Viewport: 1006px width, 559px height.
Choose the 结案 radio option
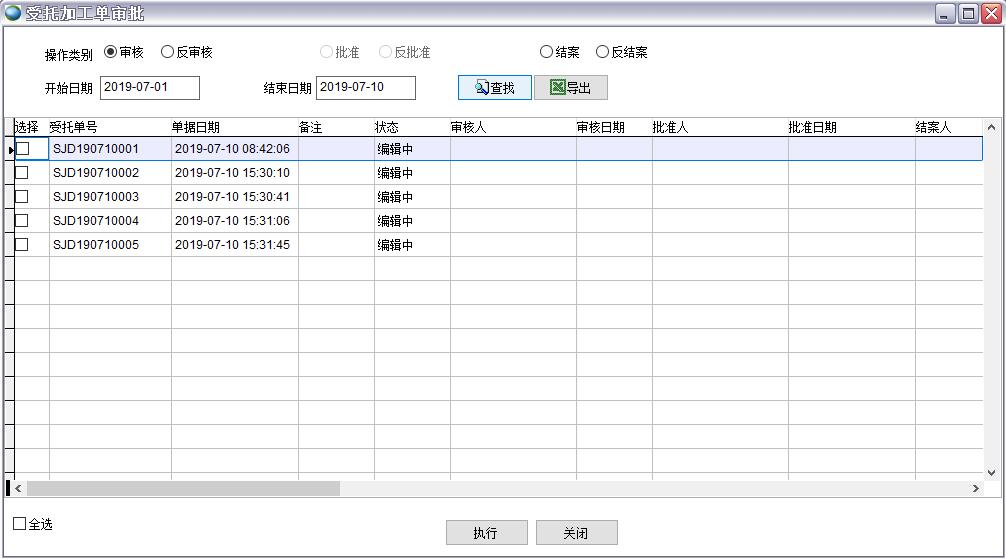point(546,52)
